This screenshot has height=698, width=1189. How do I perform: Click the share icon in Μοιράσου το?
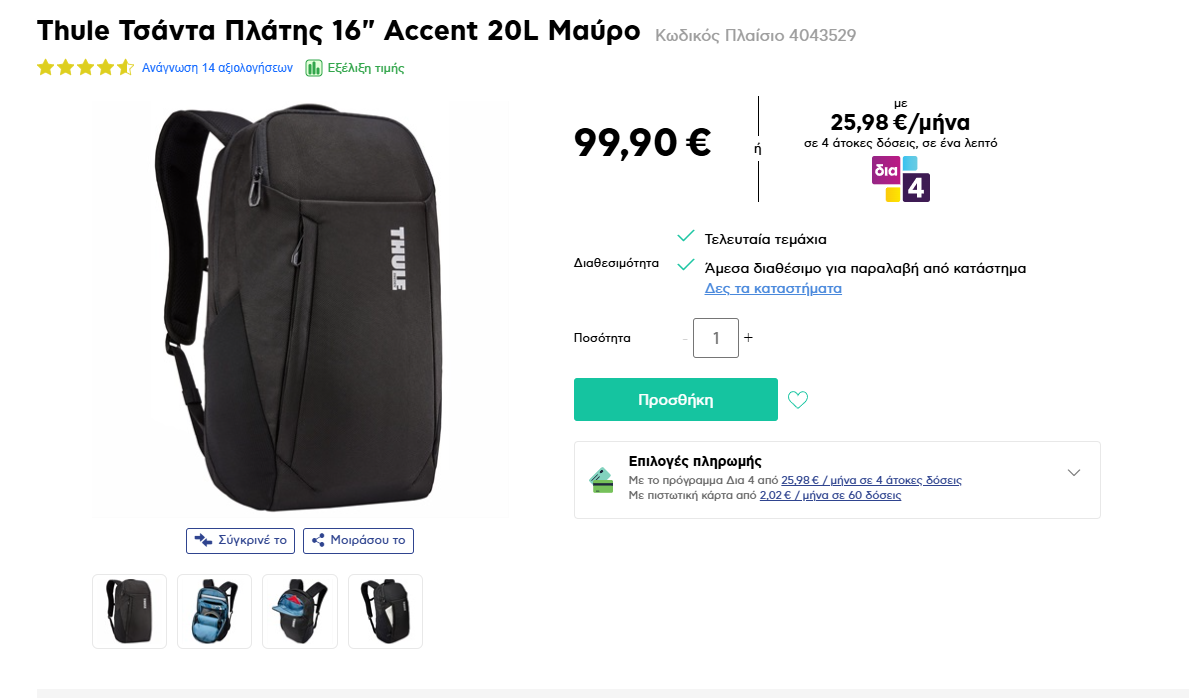point(318,540)
